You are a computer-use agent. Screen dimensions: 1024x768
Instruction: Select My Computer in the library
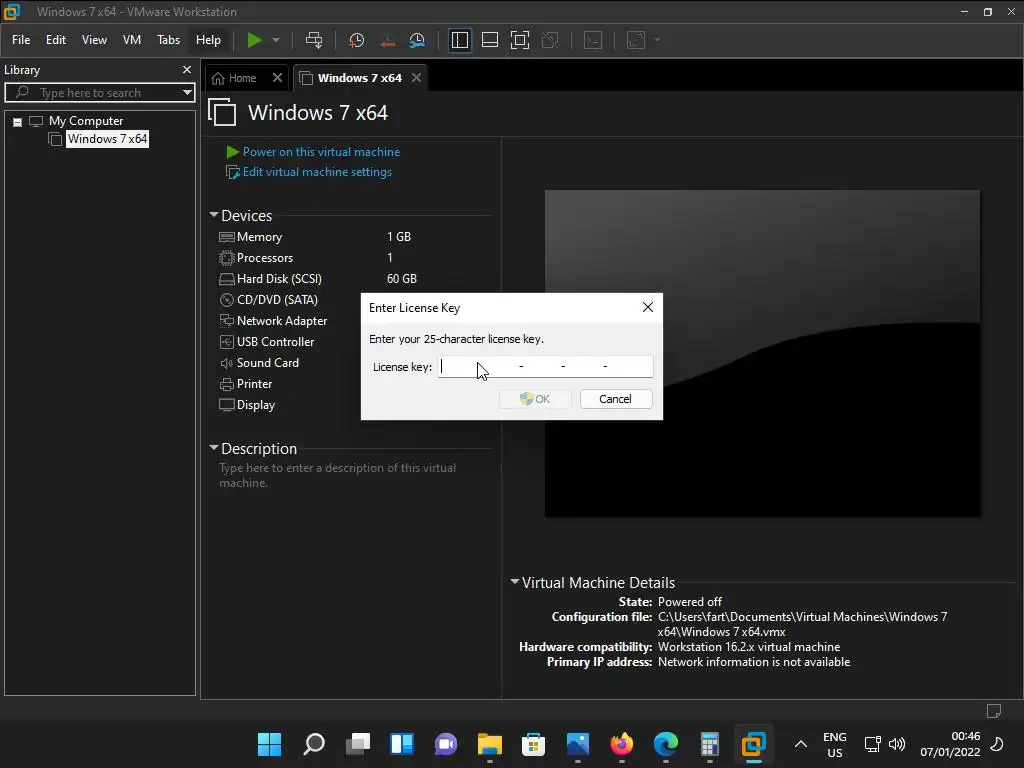click(x=86, y=121)
